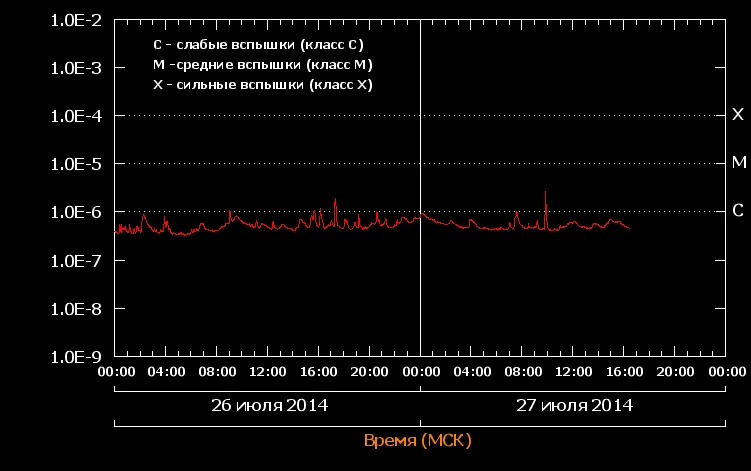Click the 1.0E-4 y-axis label
This screenshot has height=471, width=751.
click(76, 116)
